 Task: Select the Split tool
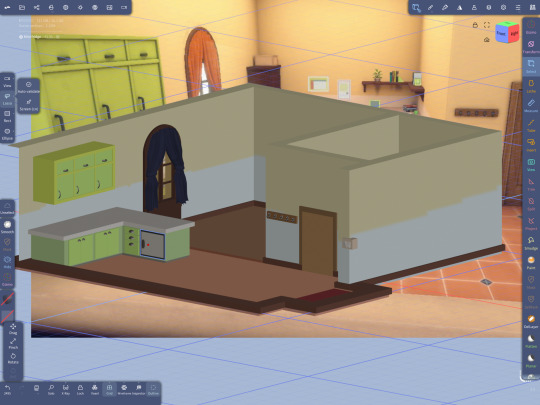531,204
